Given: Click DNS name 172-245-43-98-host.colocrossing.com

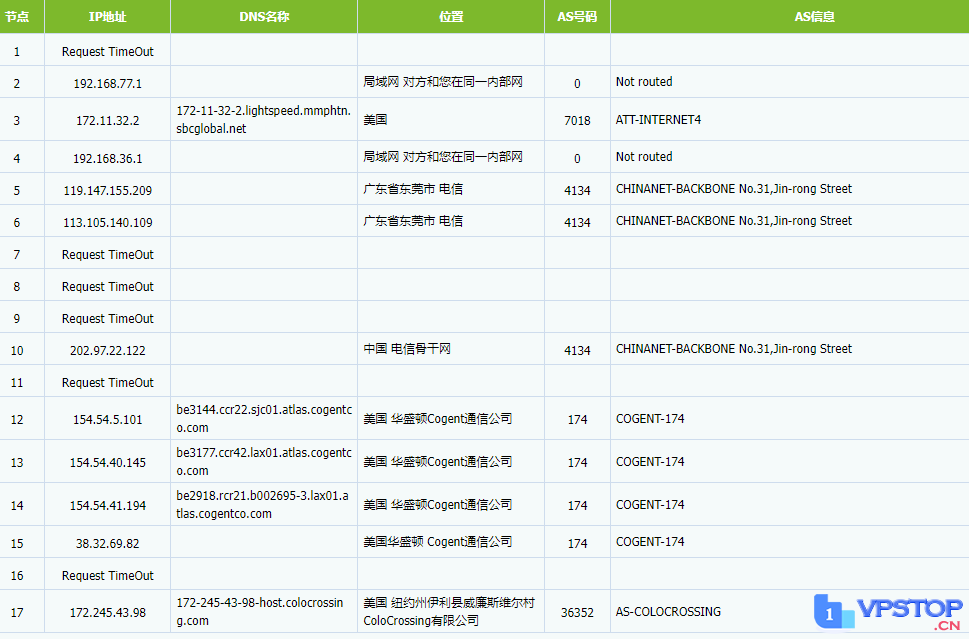Looking at the screenshot, I should (260, 612).
